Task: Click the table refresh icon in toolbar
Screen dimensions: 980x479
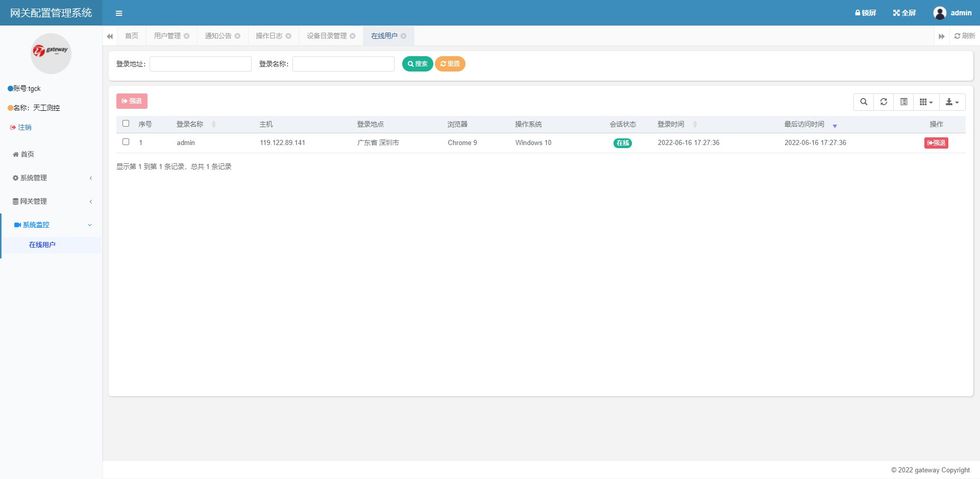Action: [883, 102]
